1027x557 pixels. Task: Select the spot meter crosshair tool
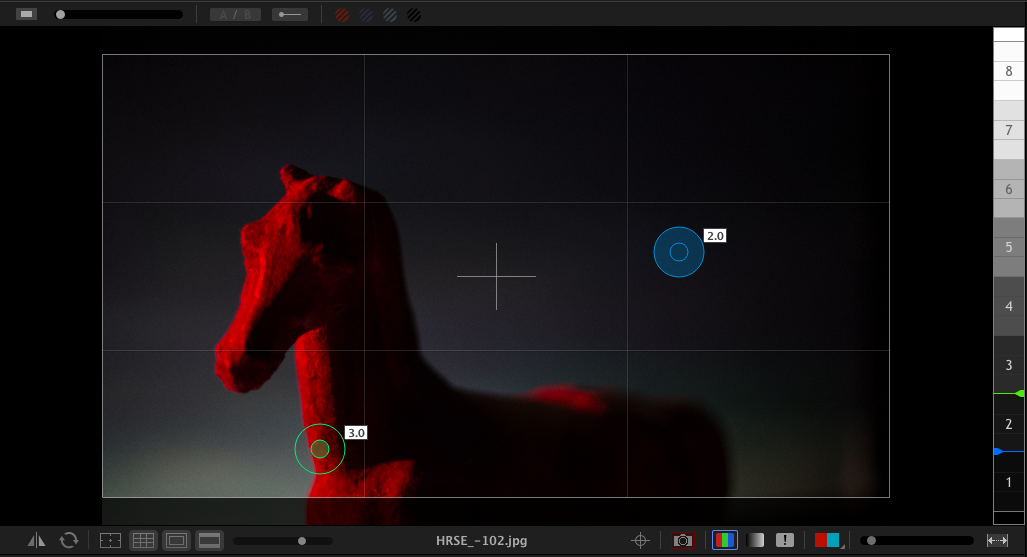coord(640,541)
